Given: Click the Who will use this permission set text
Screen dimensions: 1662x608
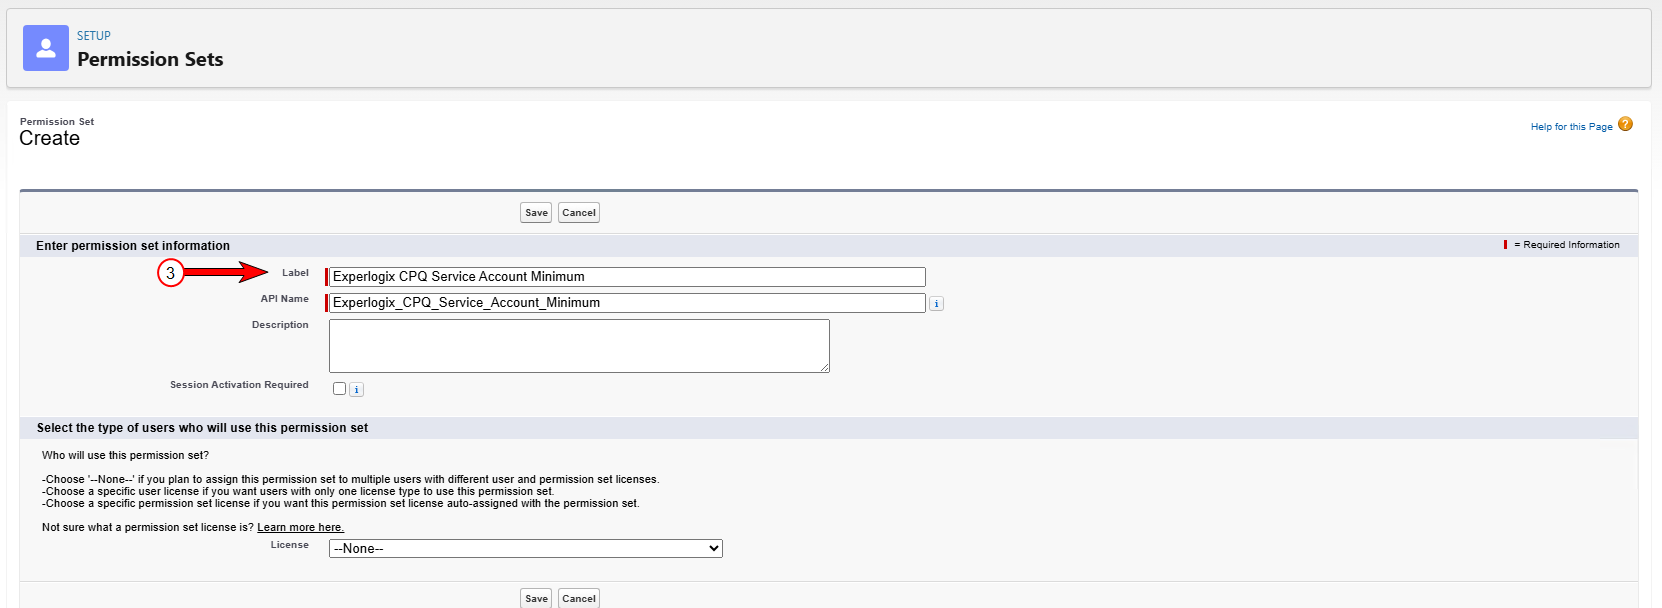Looking at the screenshot, I should coord(125,456).
